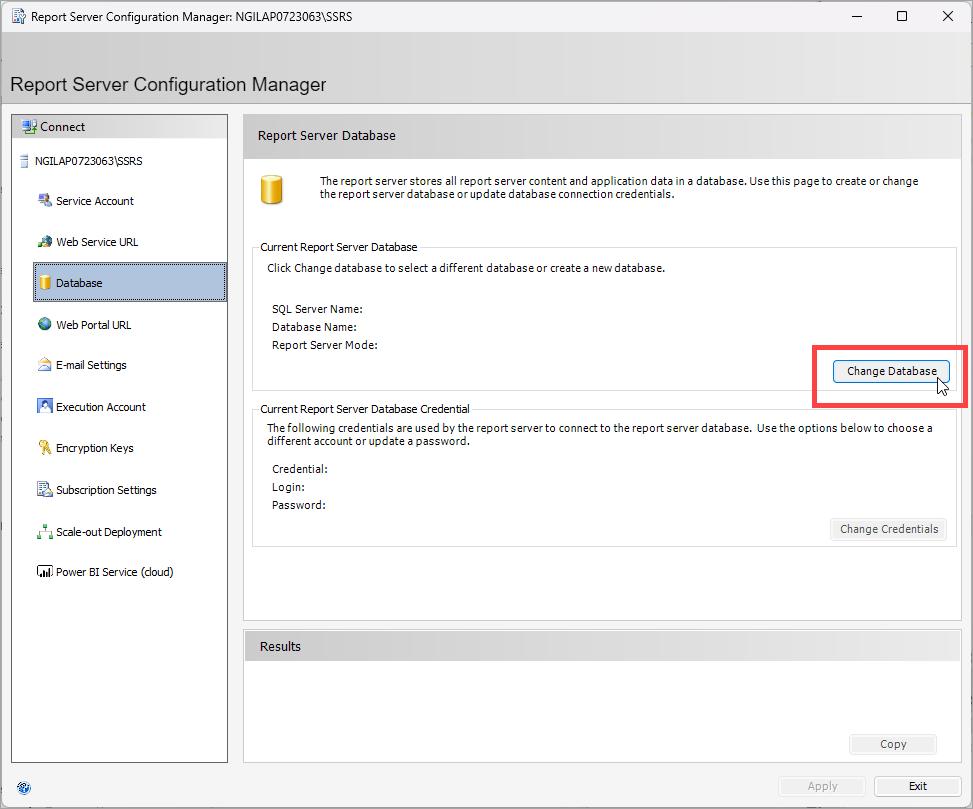Click the Database cylinder icon in sidebar
The width and height of the screenshot is (973, 809).
coord(45,282)
